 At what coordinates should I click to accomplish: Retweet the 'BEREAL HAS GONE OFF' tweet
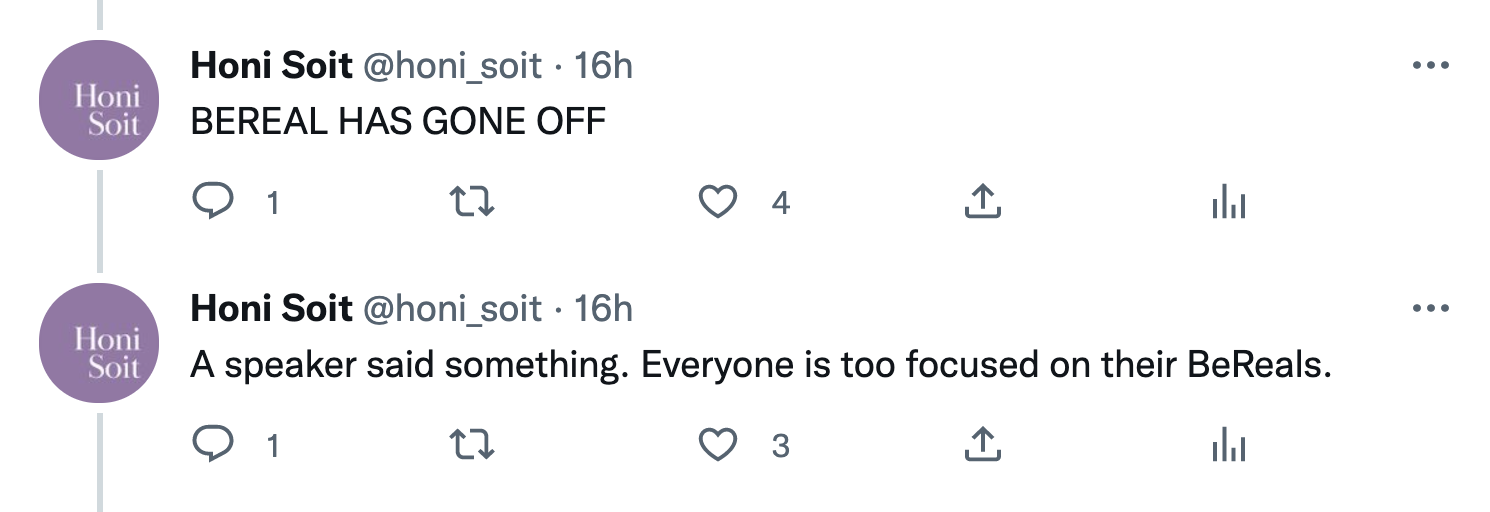472,203
